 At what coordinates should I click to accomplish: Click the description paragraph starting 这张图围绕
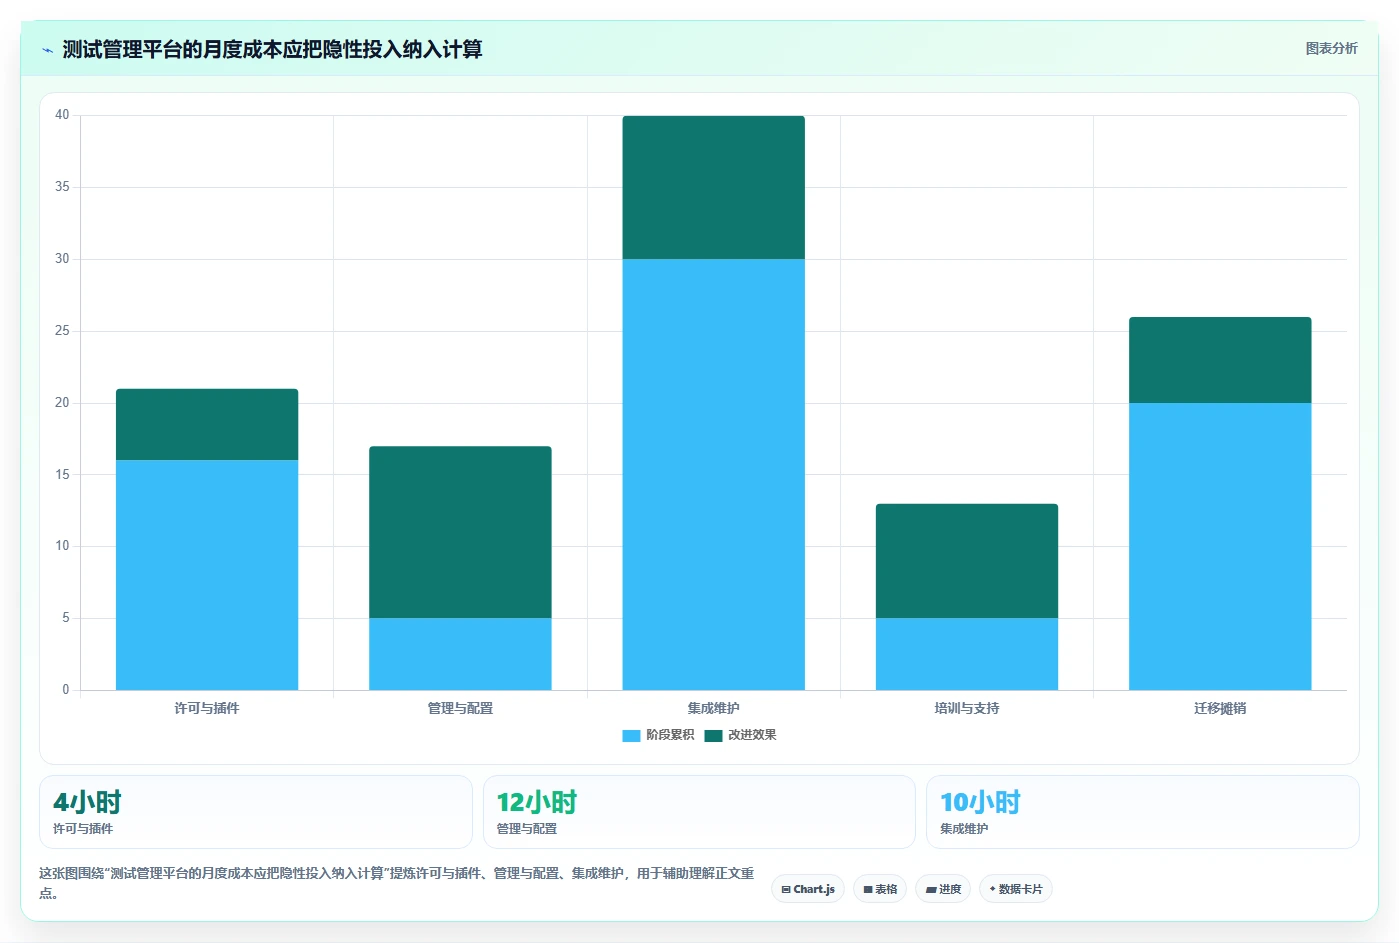(x=397, y=882)
